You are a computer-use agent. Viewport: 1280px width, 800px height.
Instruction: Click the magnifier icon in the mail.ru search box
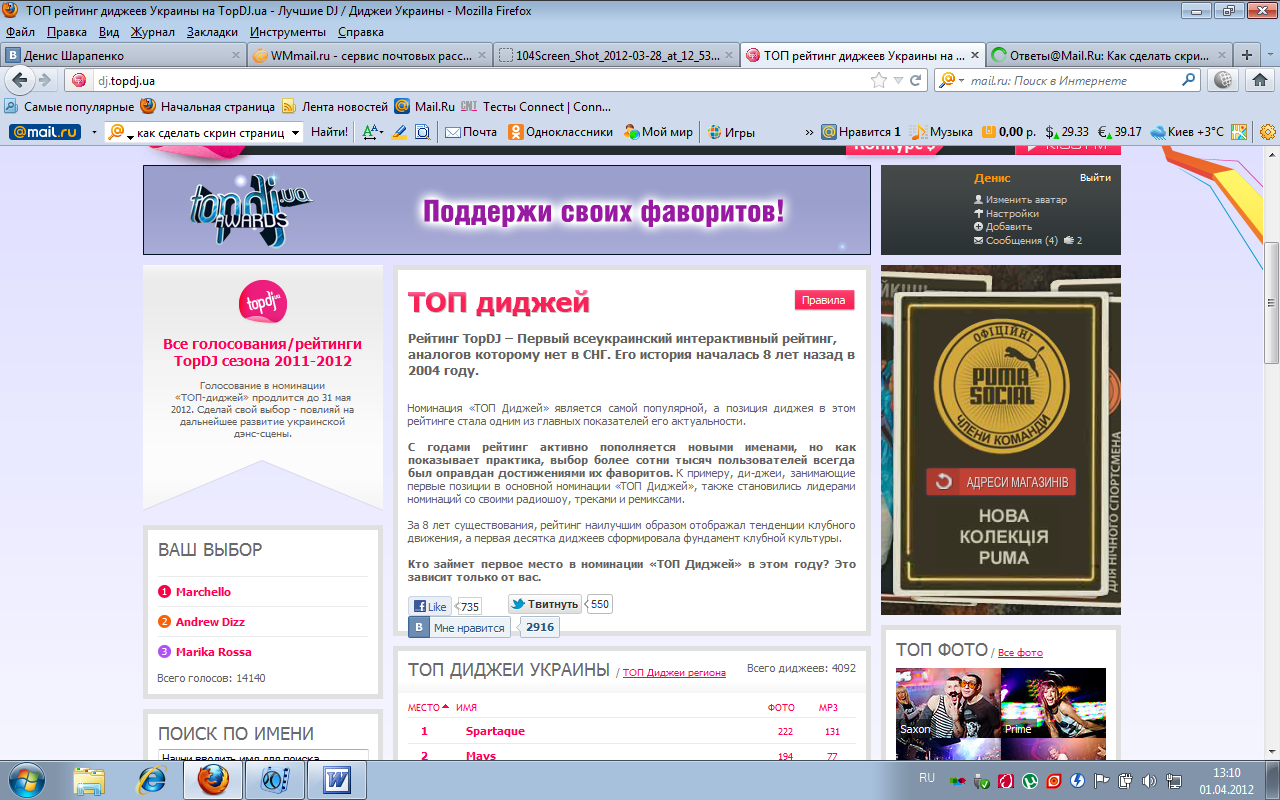coord(1189,80)
